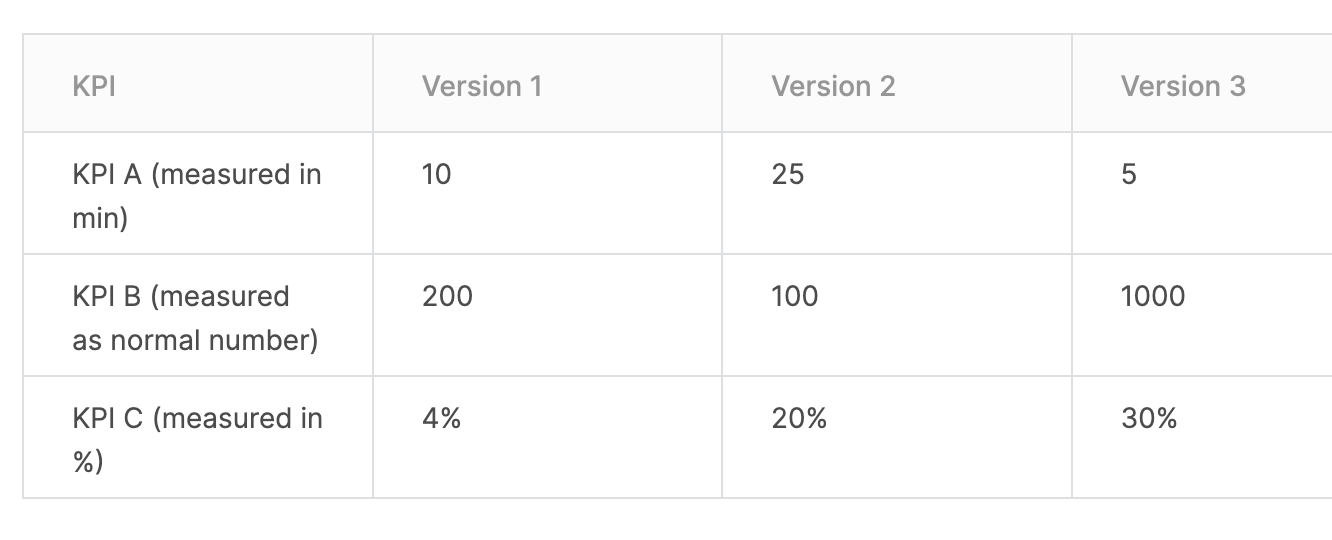
Task: Click the 'KPI B (measured' text line
Action: [x=181, y=297]
